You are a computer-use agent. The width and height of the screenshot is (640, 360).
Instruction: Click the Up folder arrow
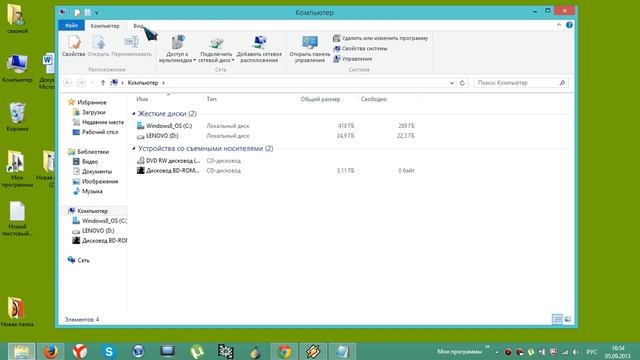coord(103,83)
